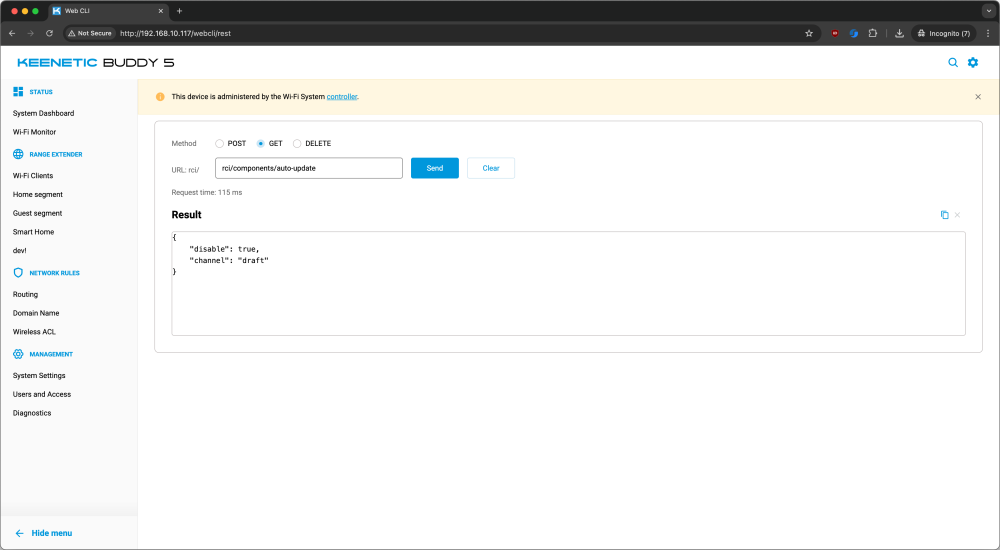
Task: Follow the controller link in the banner
Action: (341, 97)
